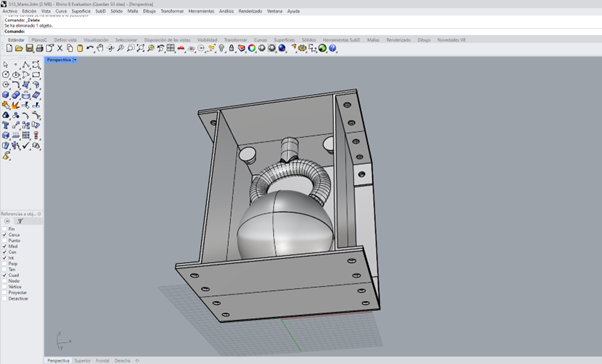The height and width of the screenshot is (364, 602).
Task: Switch to the Superior viewport tab
Action: [82, 361]
